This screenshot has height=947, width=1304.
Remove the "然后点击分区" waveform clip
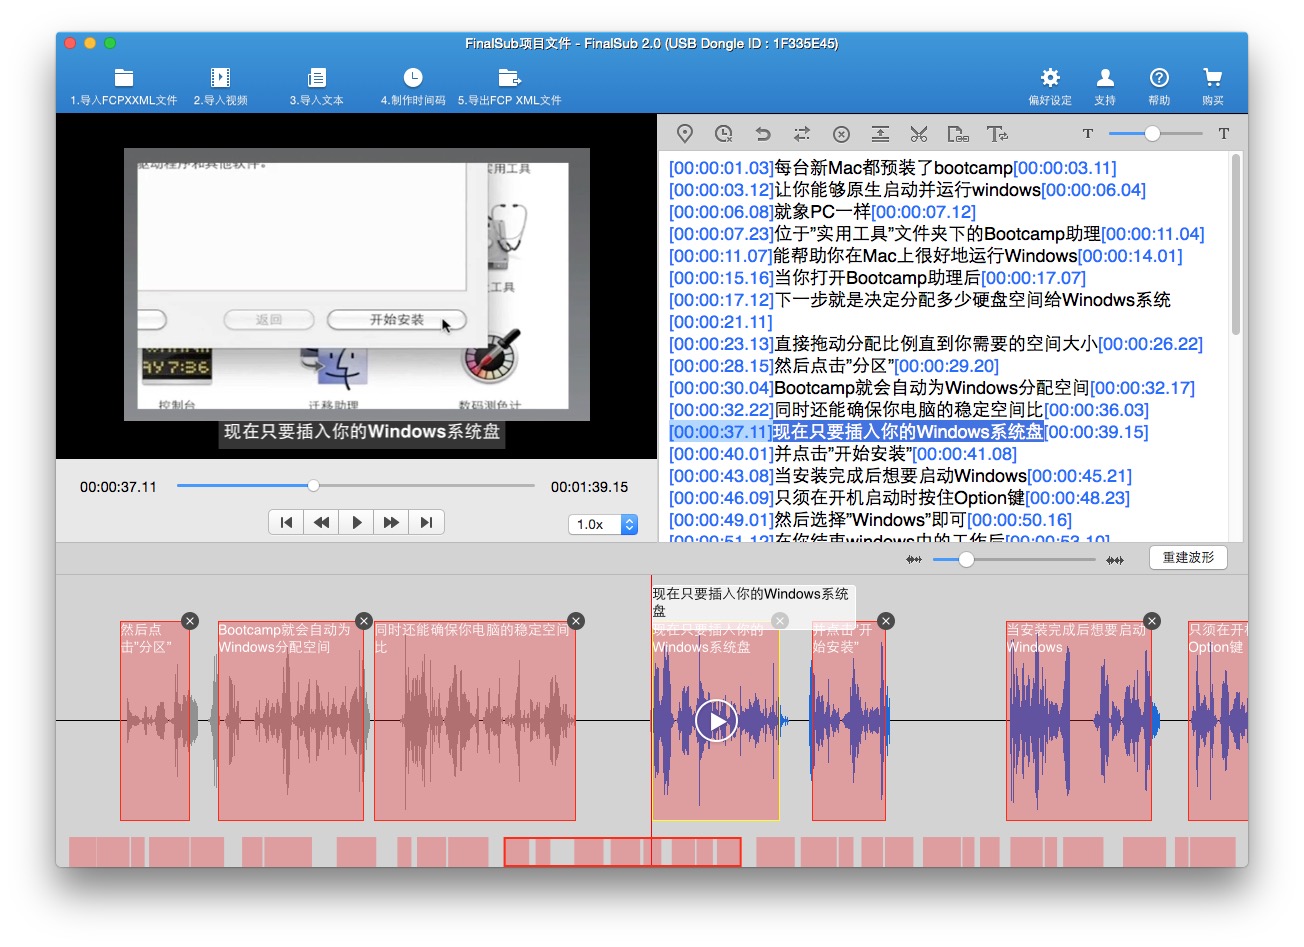(x=190, y=621)
